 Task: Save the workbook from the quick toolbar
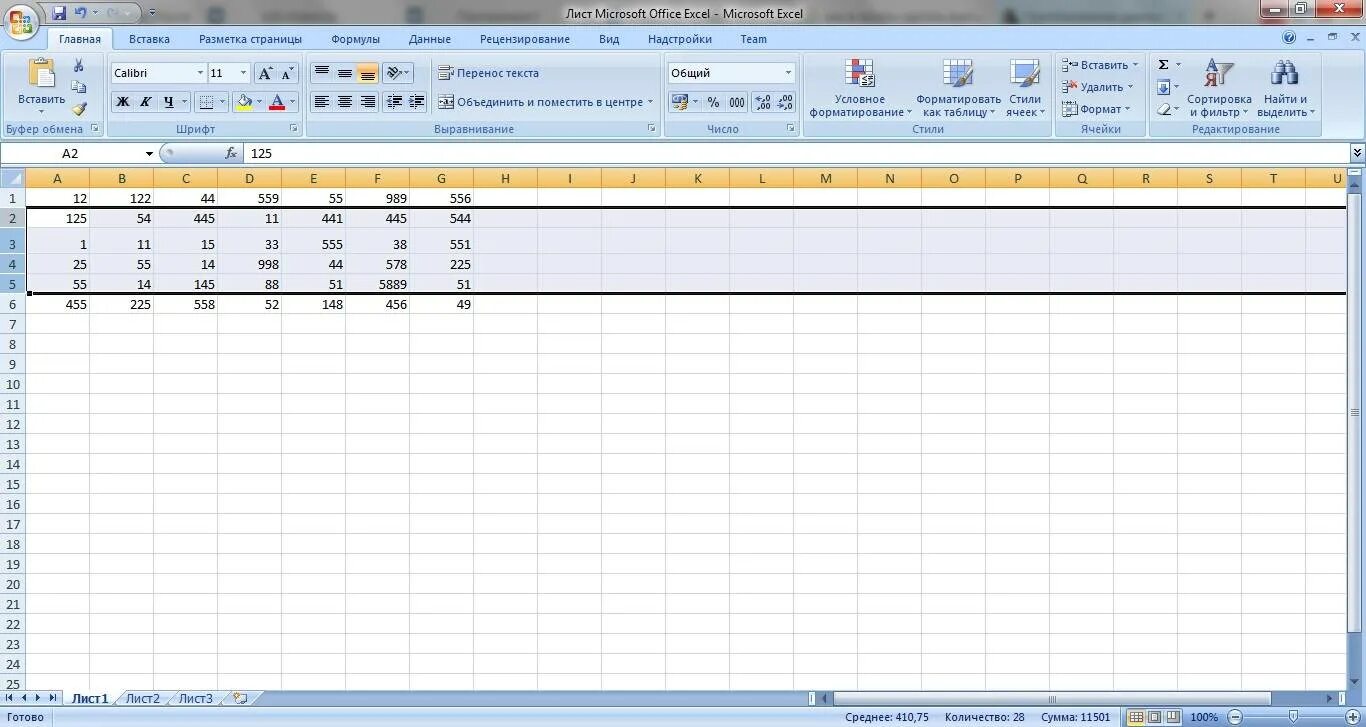[59, 13]
